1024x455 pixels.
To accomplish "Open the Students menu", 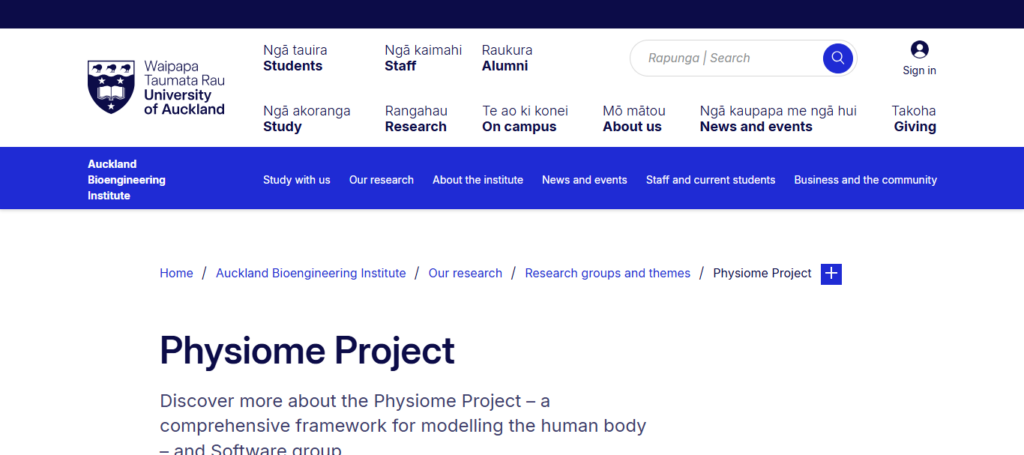I will pos(295,58).
